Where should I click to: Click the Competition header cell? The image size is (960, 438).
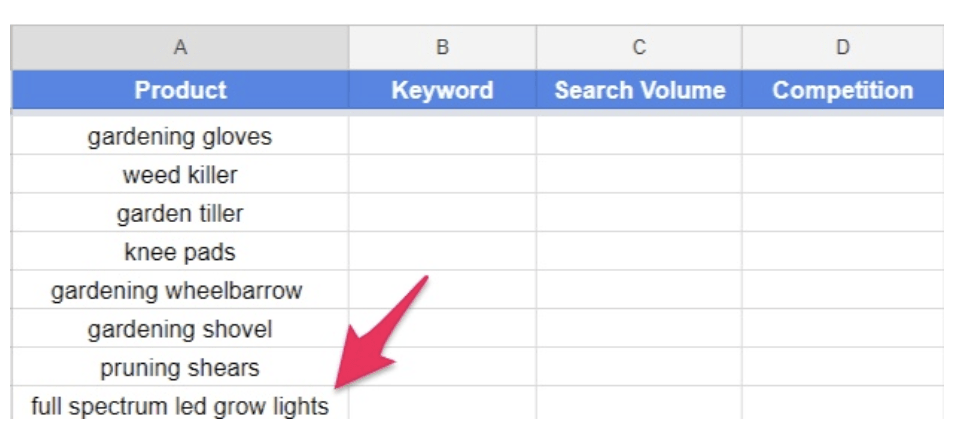tap(843, 90)
